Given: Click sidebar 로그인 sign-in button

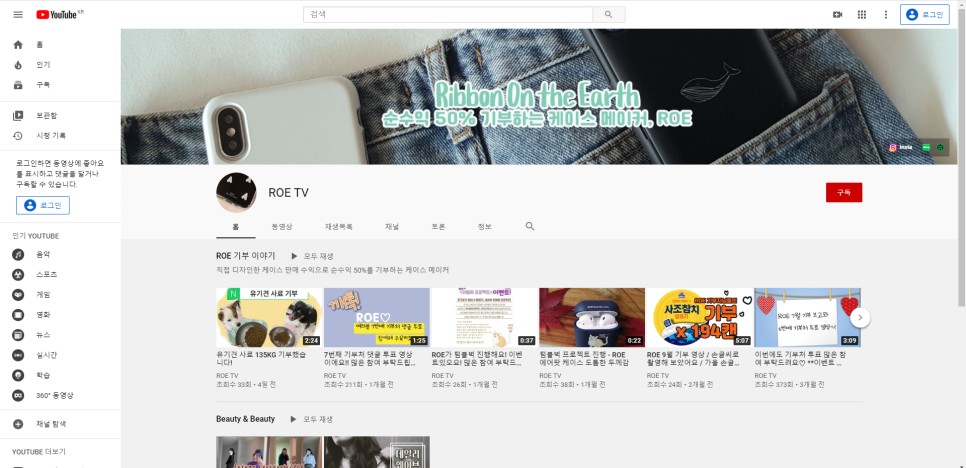Looking at the screenshot, I should click(x=43, y=205).
